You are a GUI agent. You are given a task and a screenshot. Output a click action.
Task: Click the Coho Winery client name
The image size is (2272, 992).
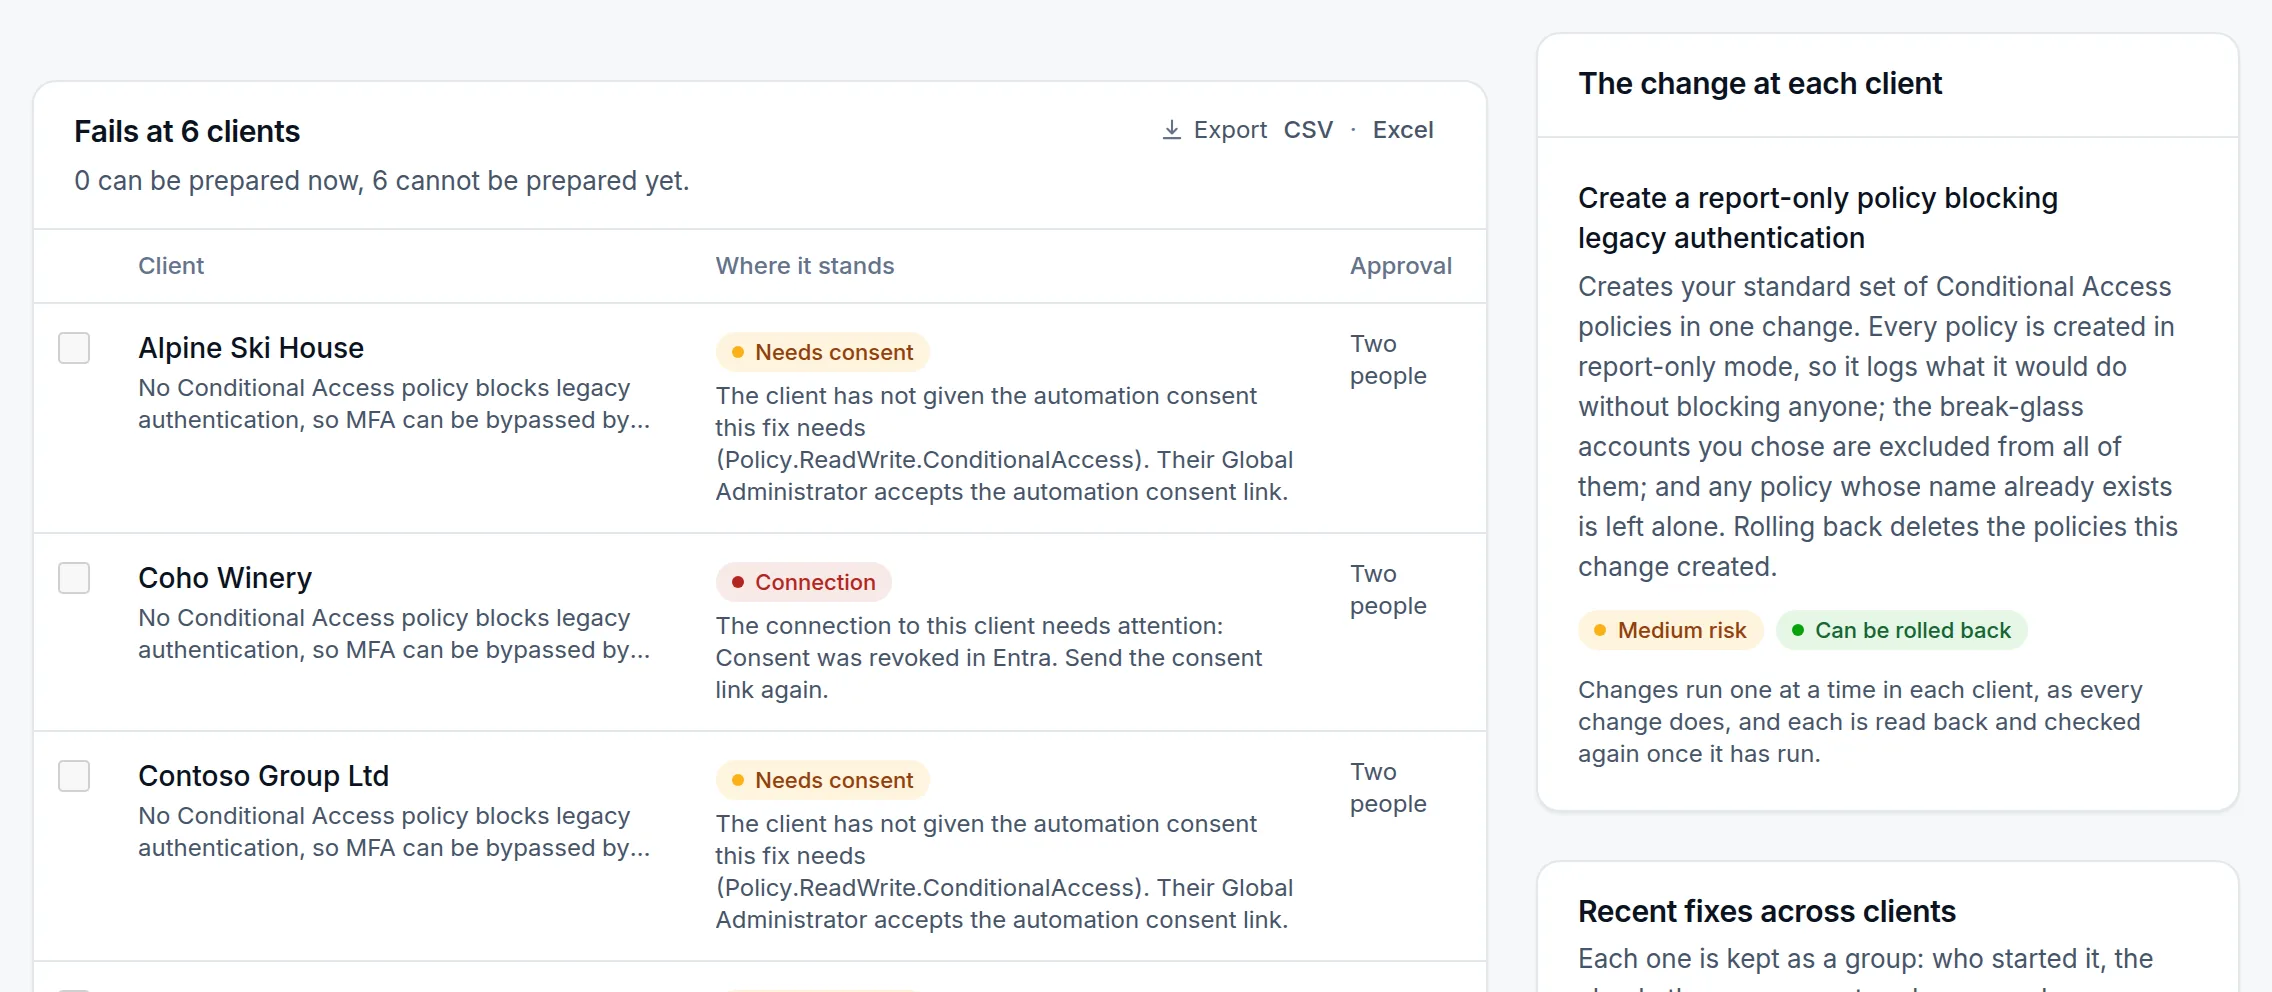pos(225,578)
